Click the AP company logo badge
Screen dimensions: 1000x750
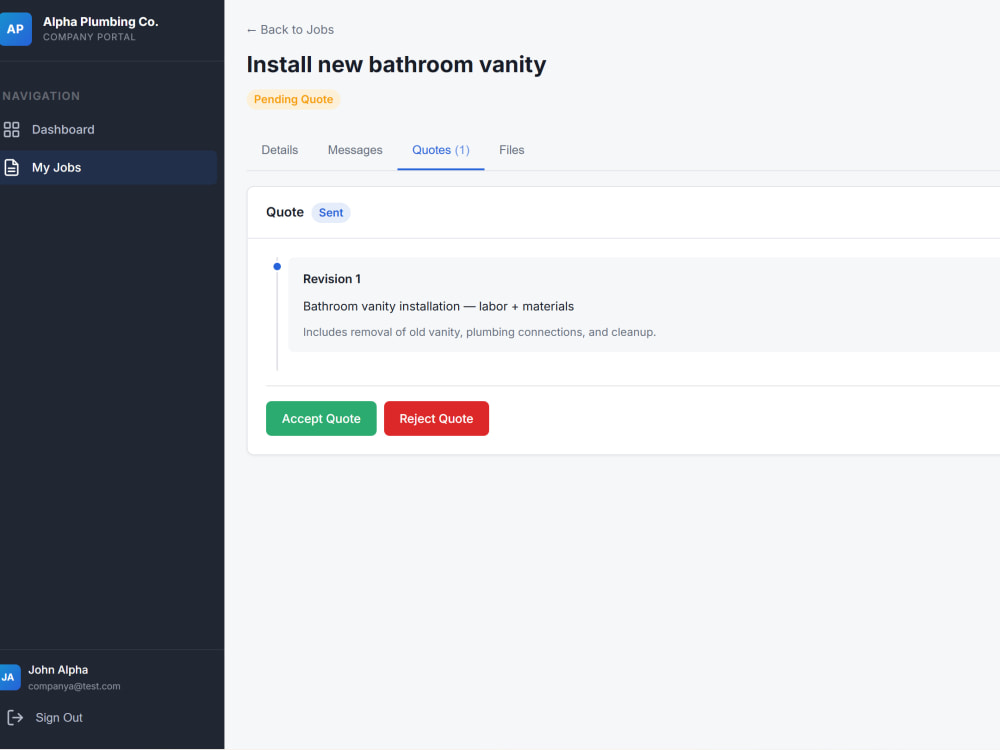[x=14, y=29]
